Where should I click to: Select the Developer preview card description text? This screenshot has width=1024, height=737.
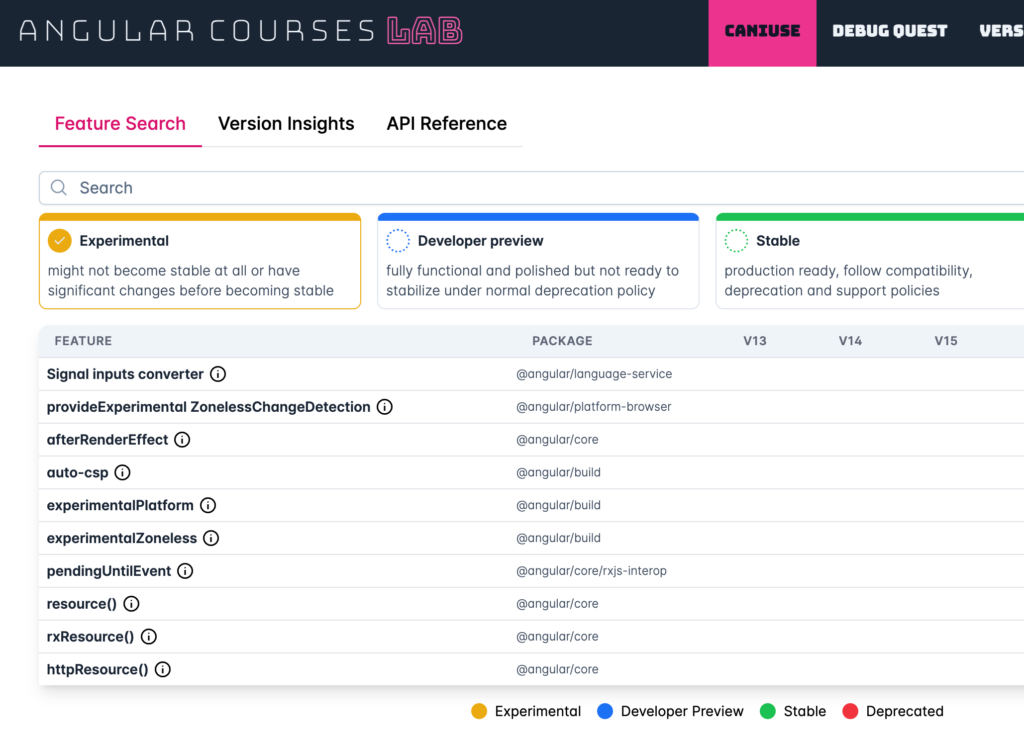coord(532,281)
